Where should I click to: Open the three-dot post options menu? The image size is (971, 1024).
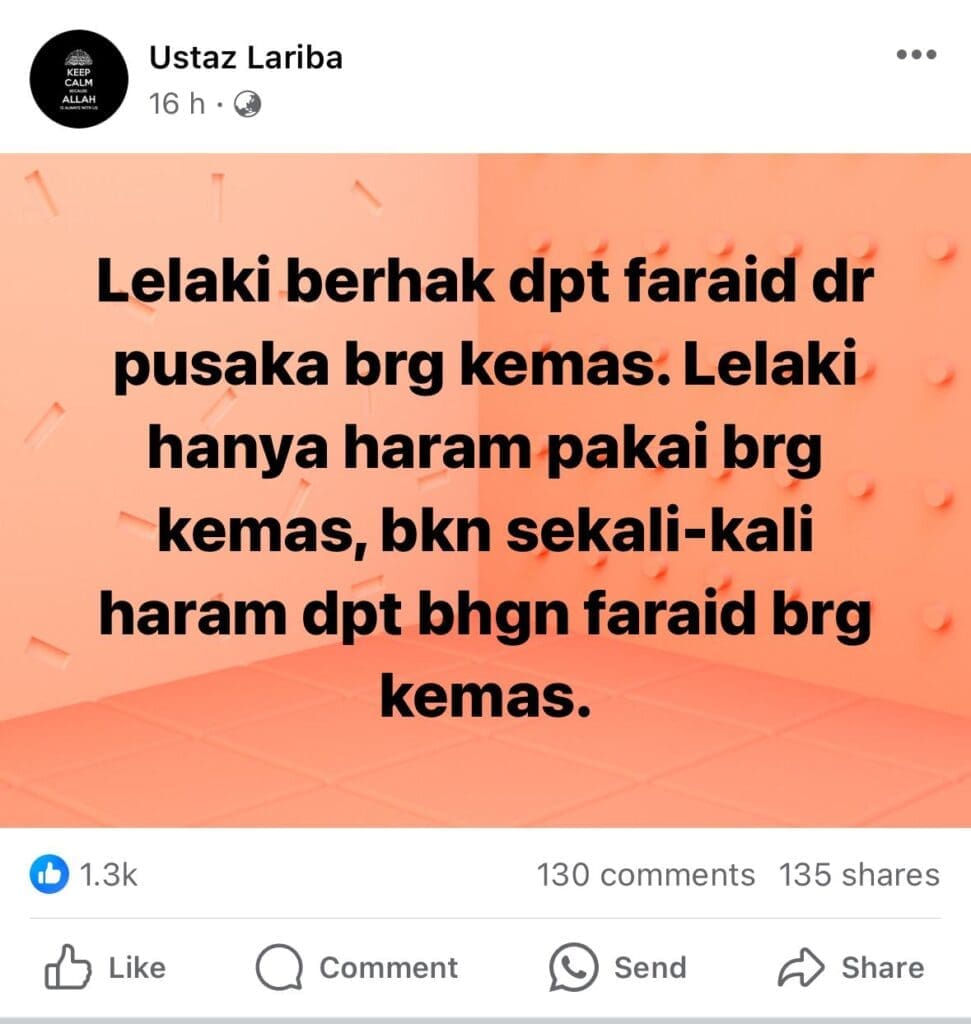tap(916, 54)
